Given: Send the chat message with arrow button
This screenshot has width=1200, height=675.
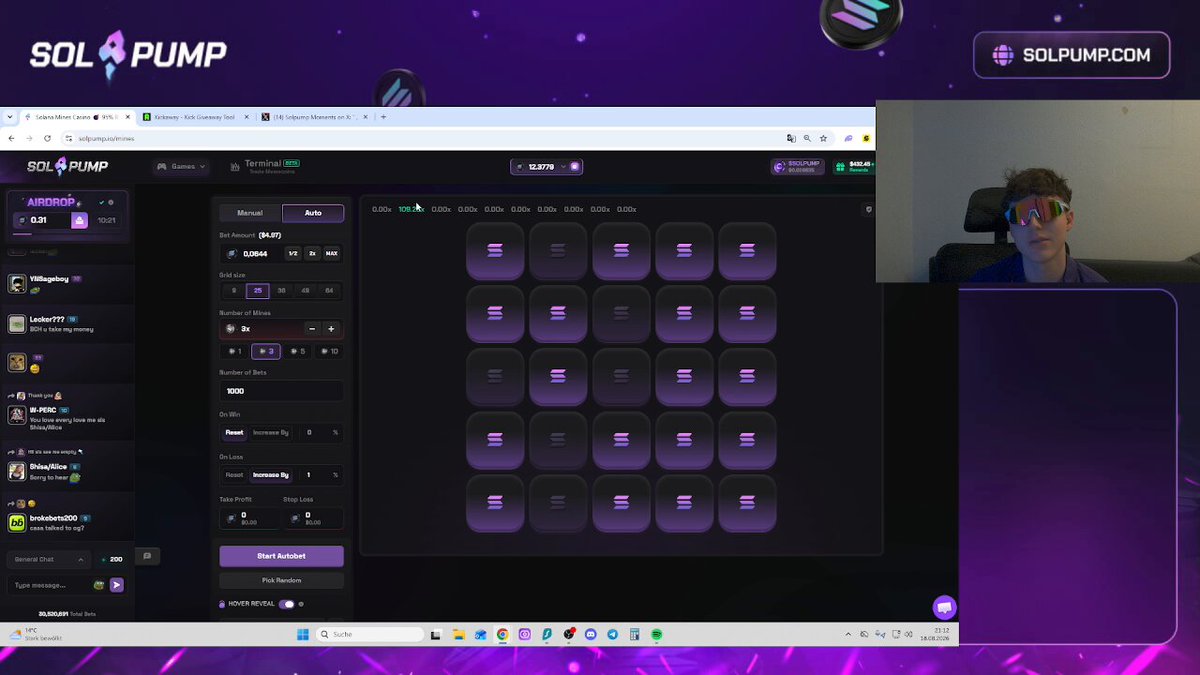Looking at the screenshot, I should point(117,585).
